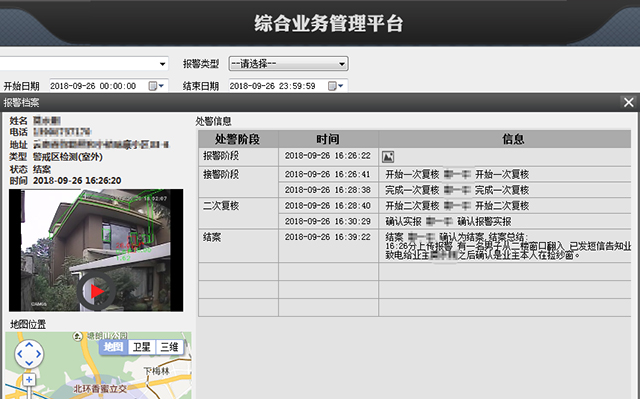The width and height of the screenshot is (640, 399).
Task: Zoom in the map with plus button
Action: 29,380
